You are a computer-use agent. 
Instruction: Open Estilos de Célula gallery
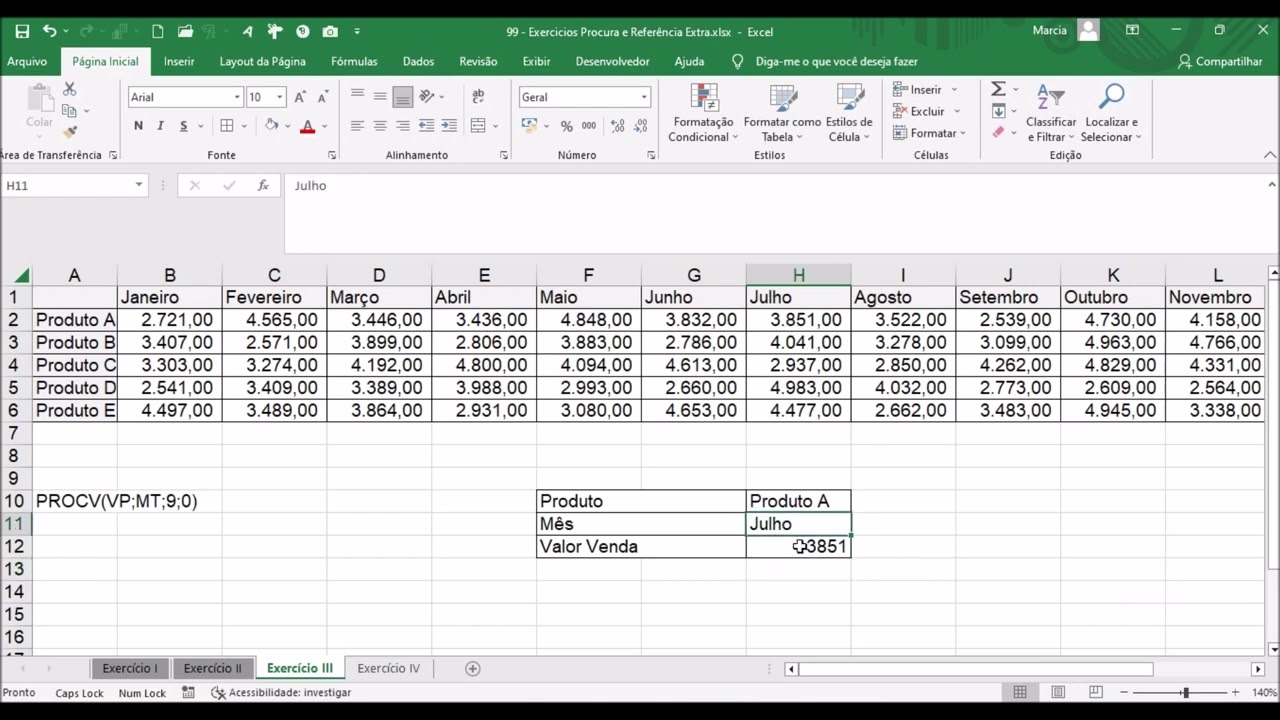pos(849,114)
